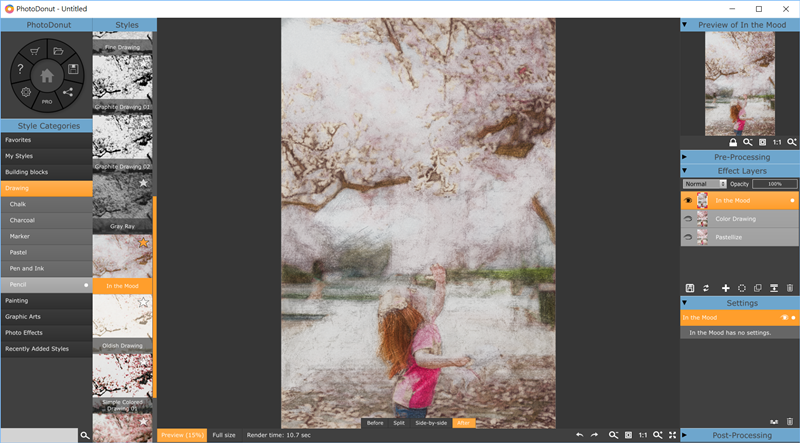Viewport: 800px width, 443px height.
Task: Expand the Pre-Processing panel
Action: pyautogui.click(x=740, y=157)
